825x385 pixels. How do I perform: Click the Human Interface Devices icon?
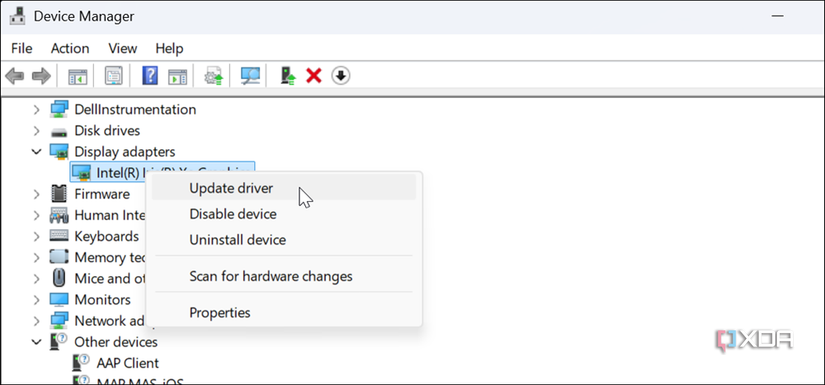pos(59,215)
